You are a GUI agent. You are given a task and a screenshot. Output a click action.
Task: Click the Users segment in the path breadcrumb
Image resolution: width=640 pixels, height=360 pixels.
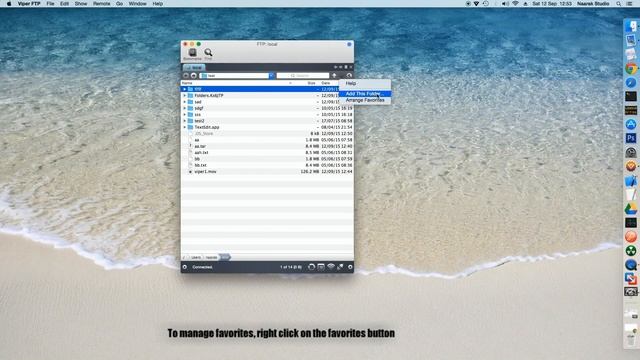(x=196, y=258)
